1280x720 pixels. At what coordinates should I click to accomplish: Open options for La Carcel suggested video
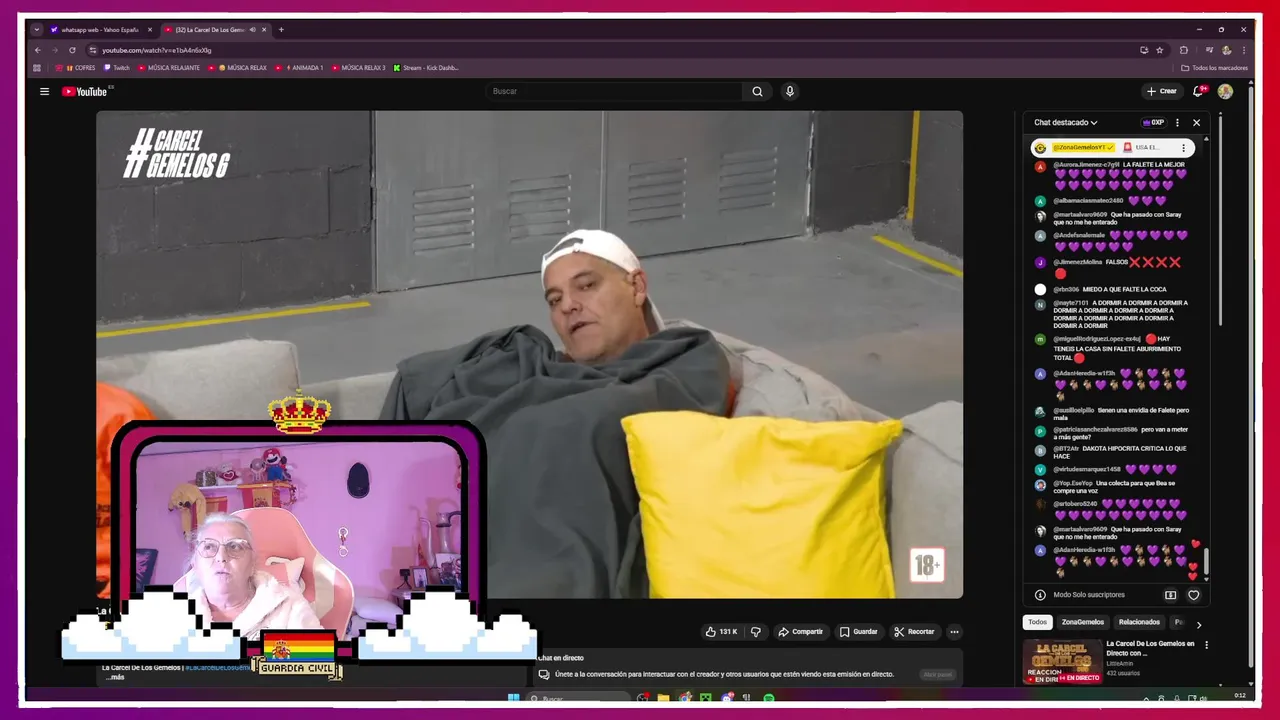[x=1207, y=646]
